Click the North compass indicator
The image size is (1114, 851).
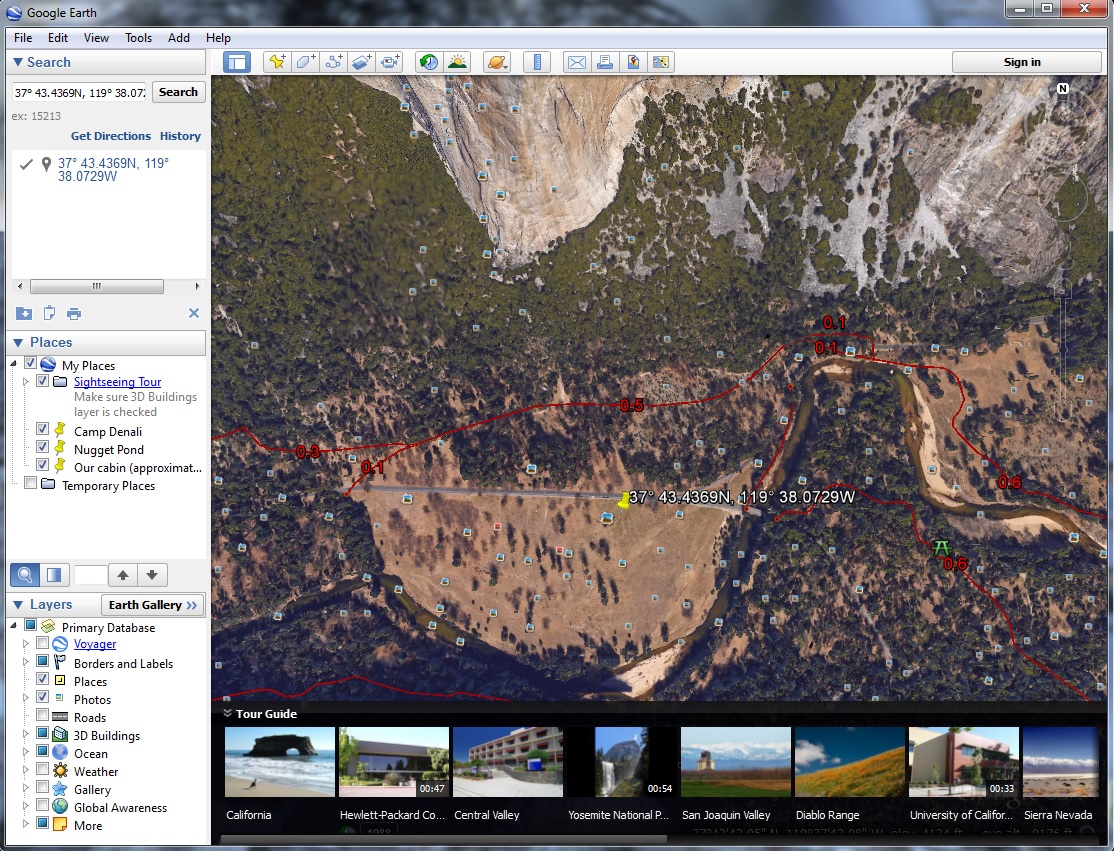(x=1063, y=89)
